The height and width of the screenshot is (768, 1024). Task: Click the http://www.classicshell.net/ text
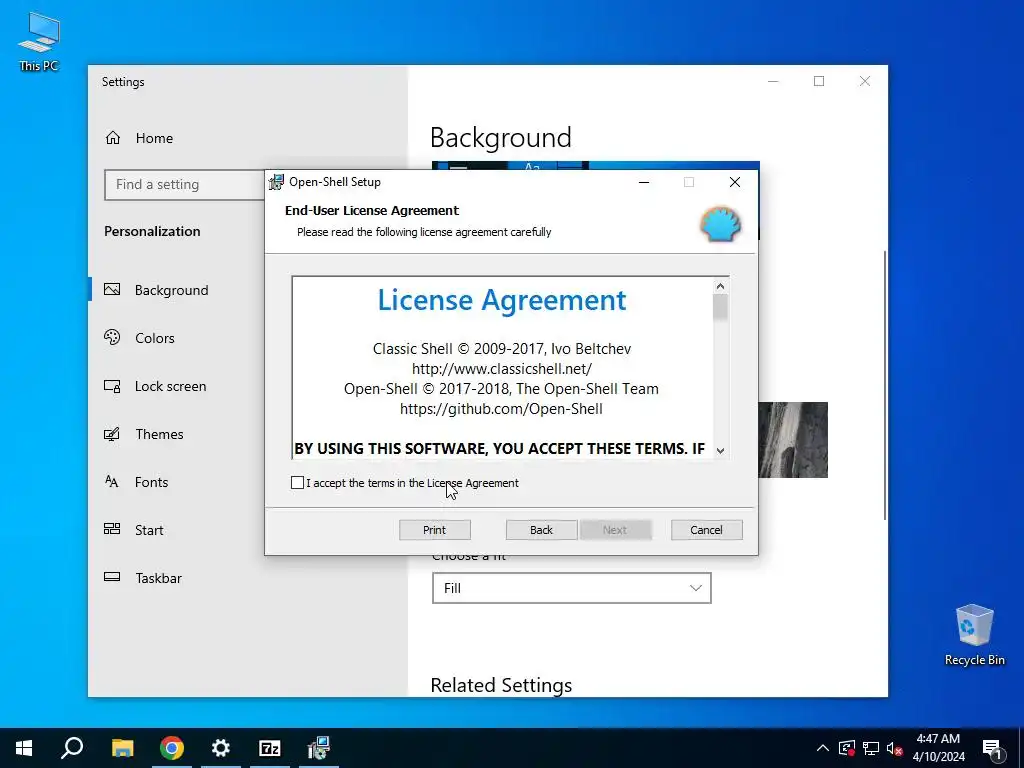(502, 369)
